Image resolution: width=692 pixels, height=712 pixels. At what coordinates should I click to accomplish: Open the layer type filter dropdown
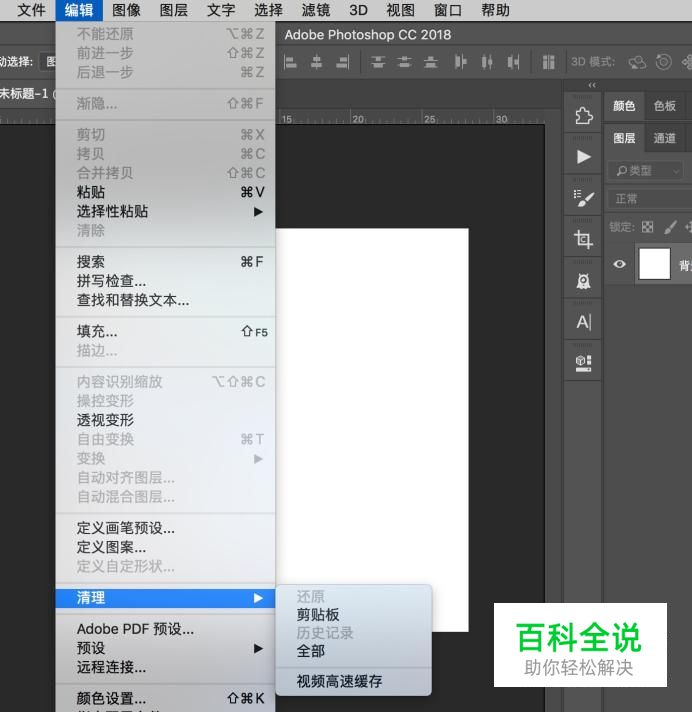(645, 171)
